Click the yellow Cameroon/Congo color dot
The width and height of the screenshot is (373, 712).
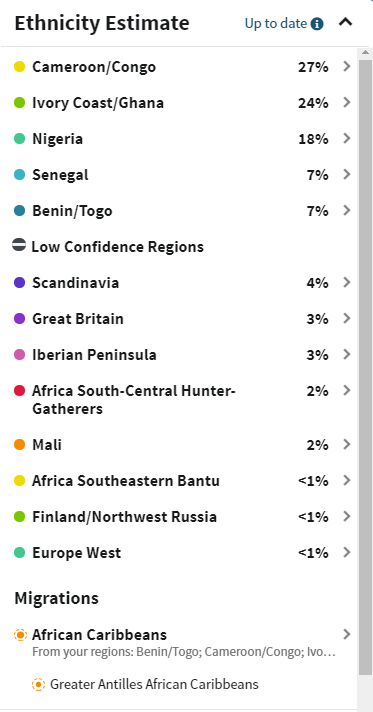click(20, 67)
